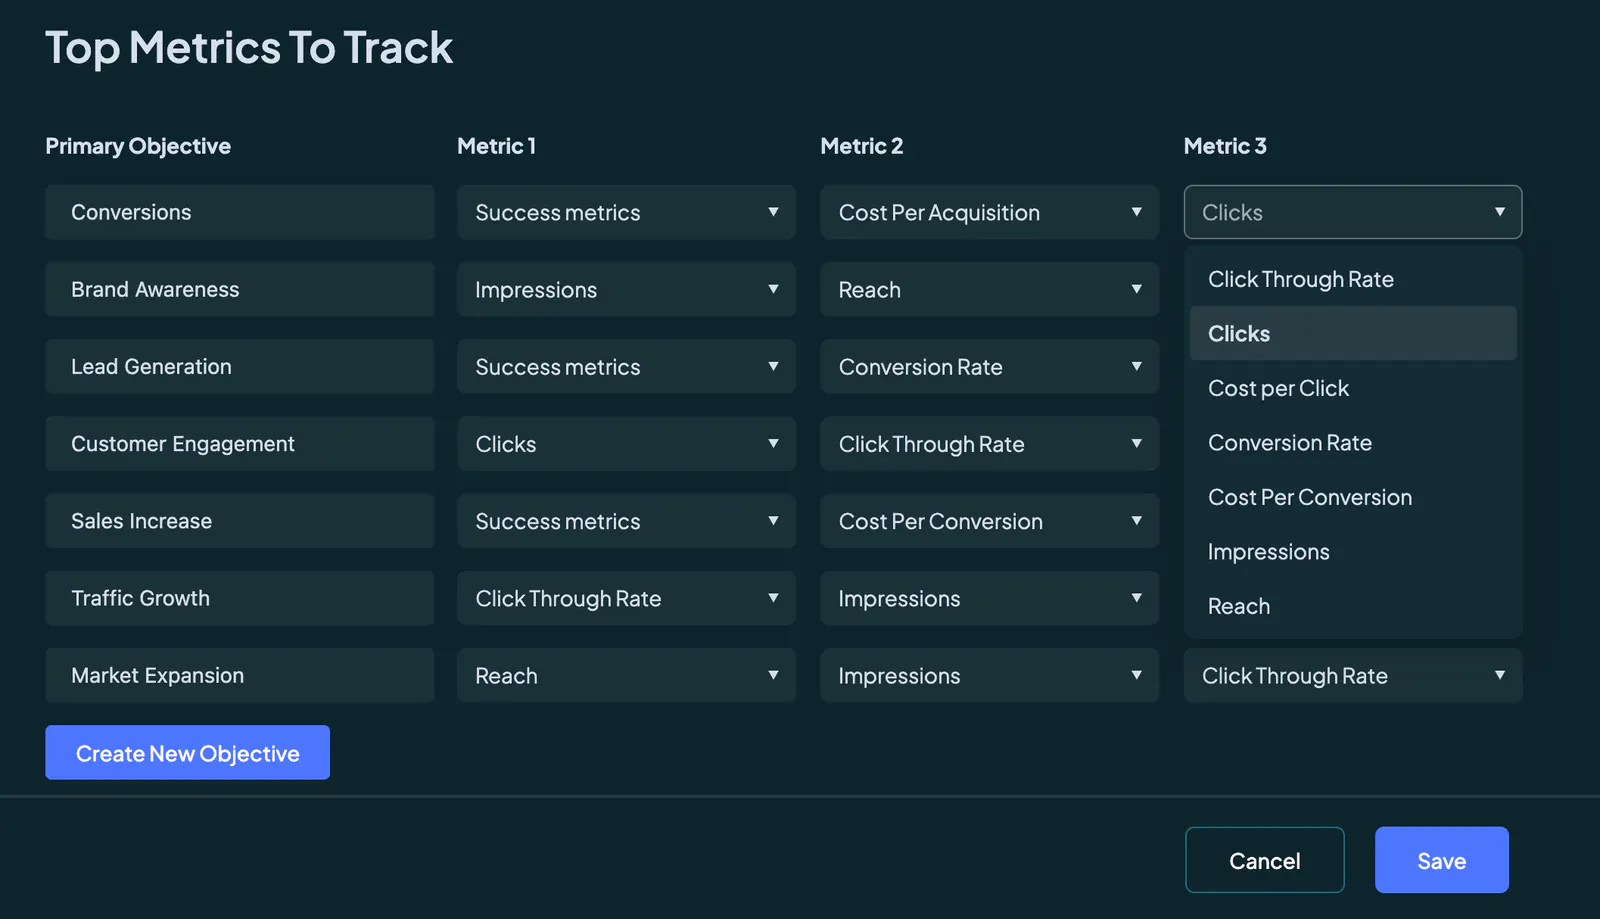
Task: Select the Sales Increase objective field
Action: point(240,521)
